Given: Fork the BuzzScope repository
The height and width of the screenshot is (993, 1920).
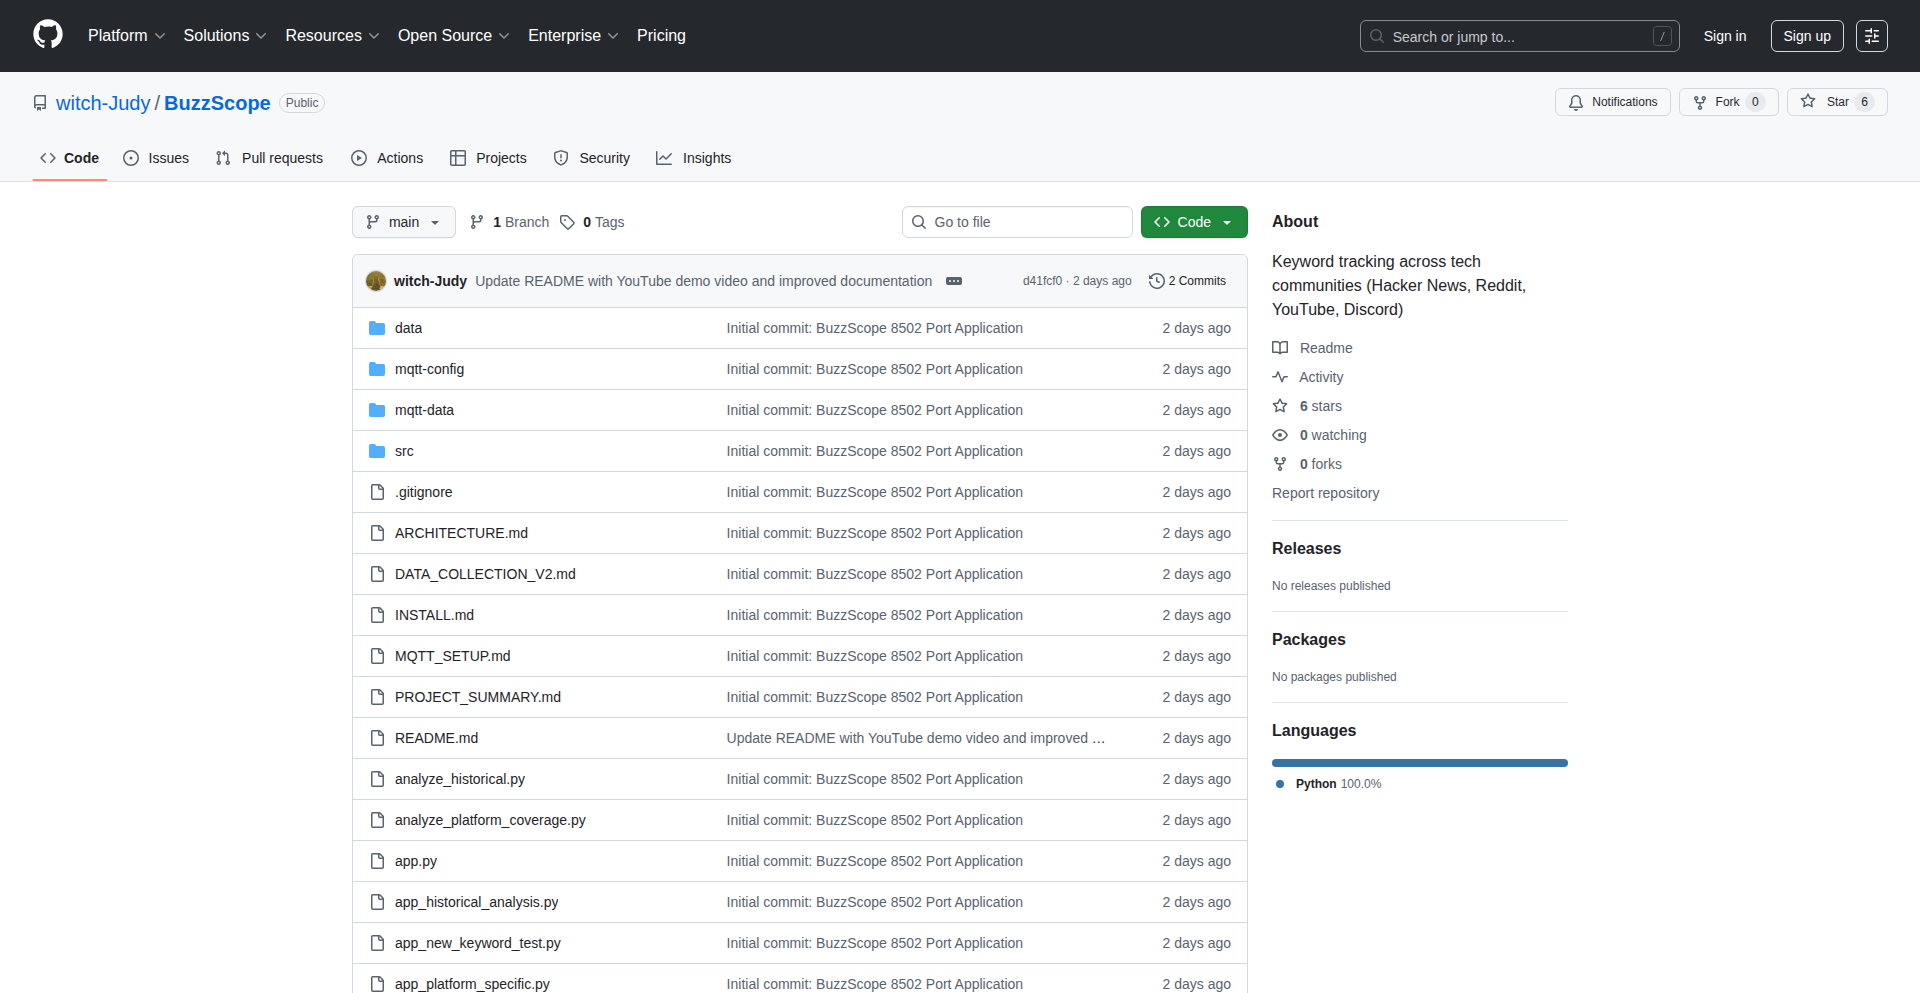Looking at the screenshot, I should pos(1727,102).
